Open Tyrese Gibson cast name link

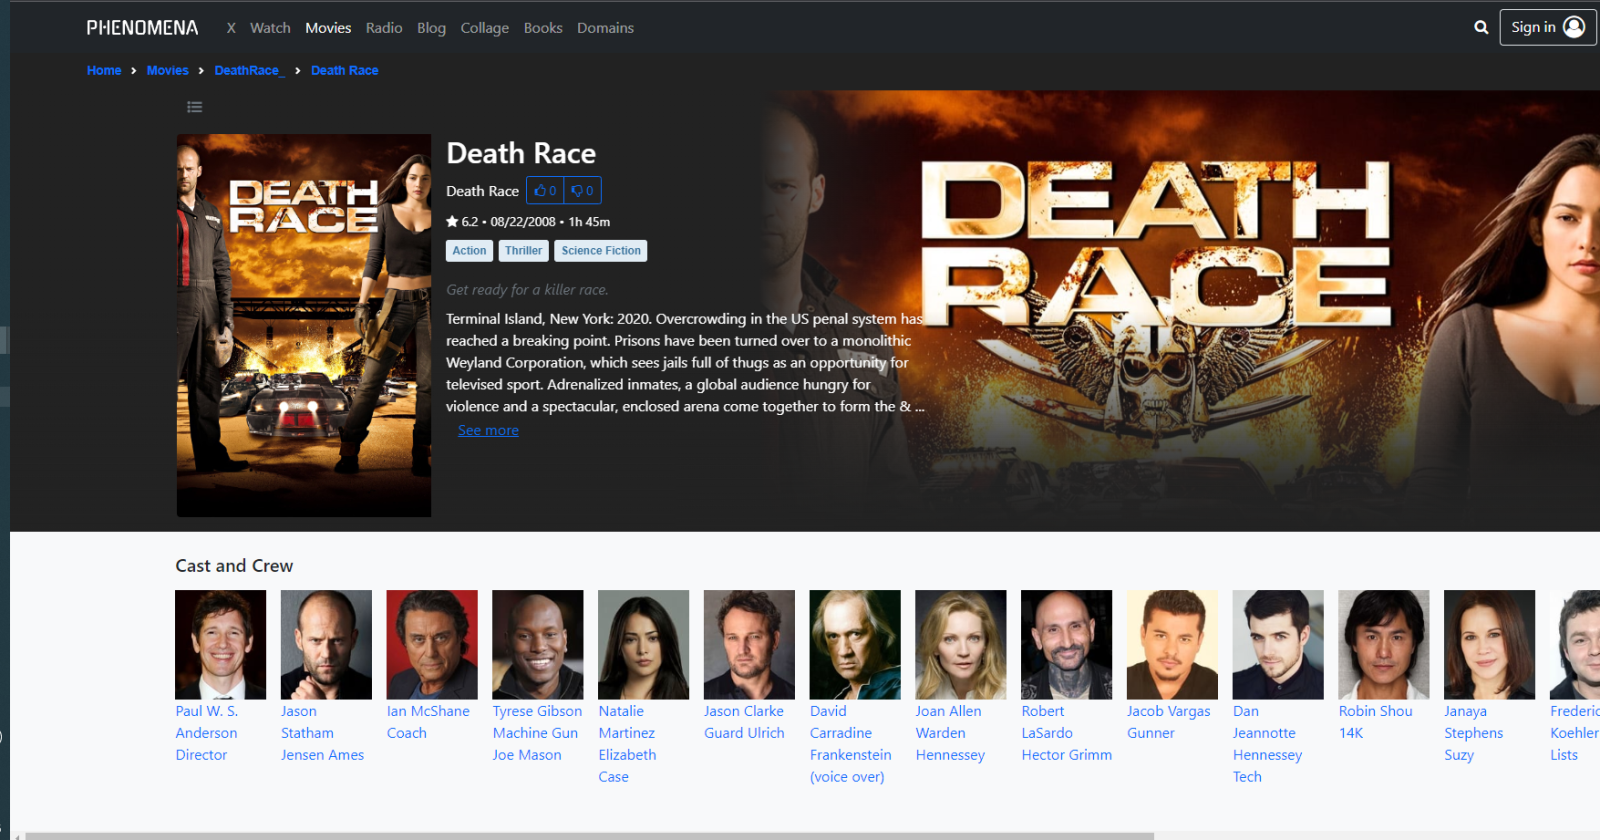tap(537, 711)
